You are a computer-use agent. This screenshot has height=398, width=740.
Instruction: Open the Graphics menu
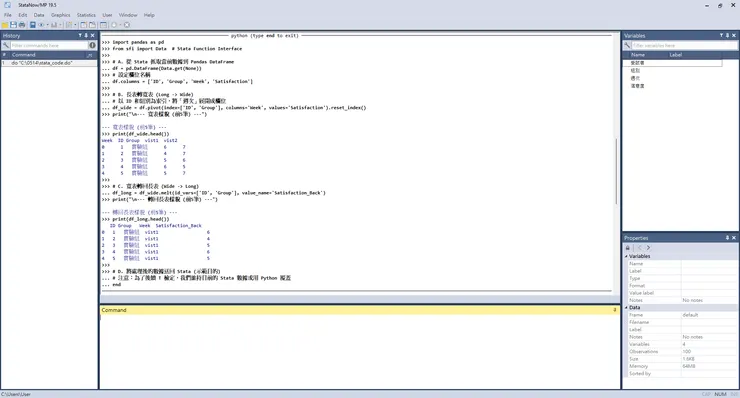click(x=60, y=15)
